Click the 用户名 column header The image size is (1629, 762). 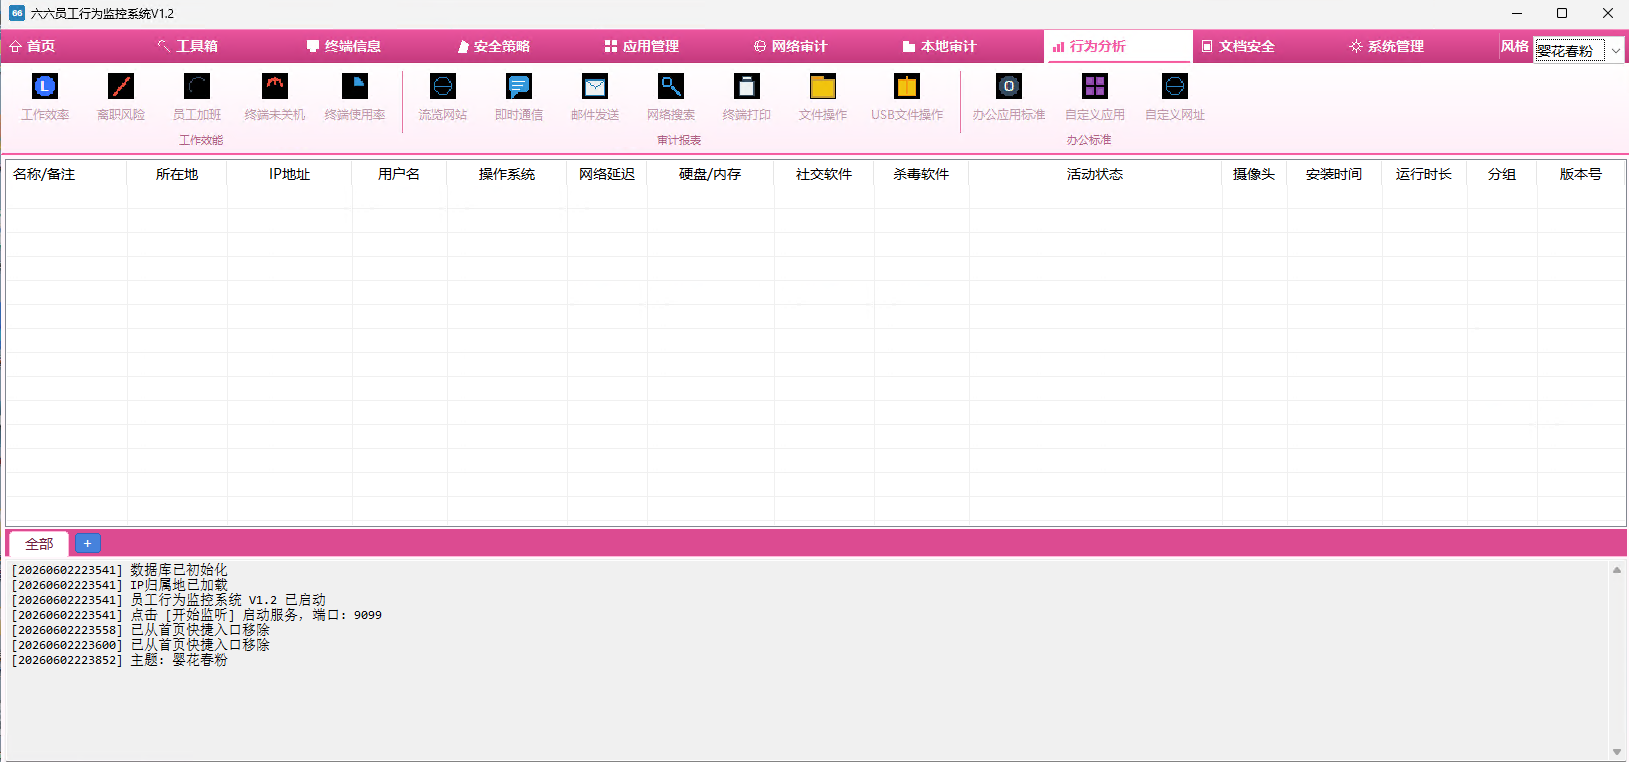coord(399,174)
